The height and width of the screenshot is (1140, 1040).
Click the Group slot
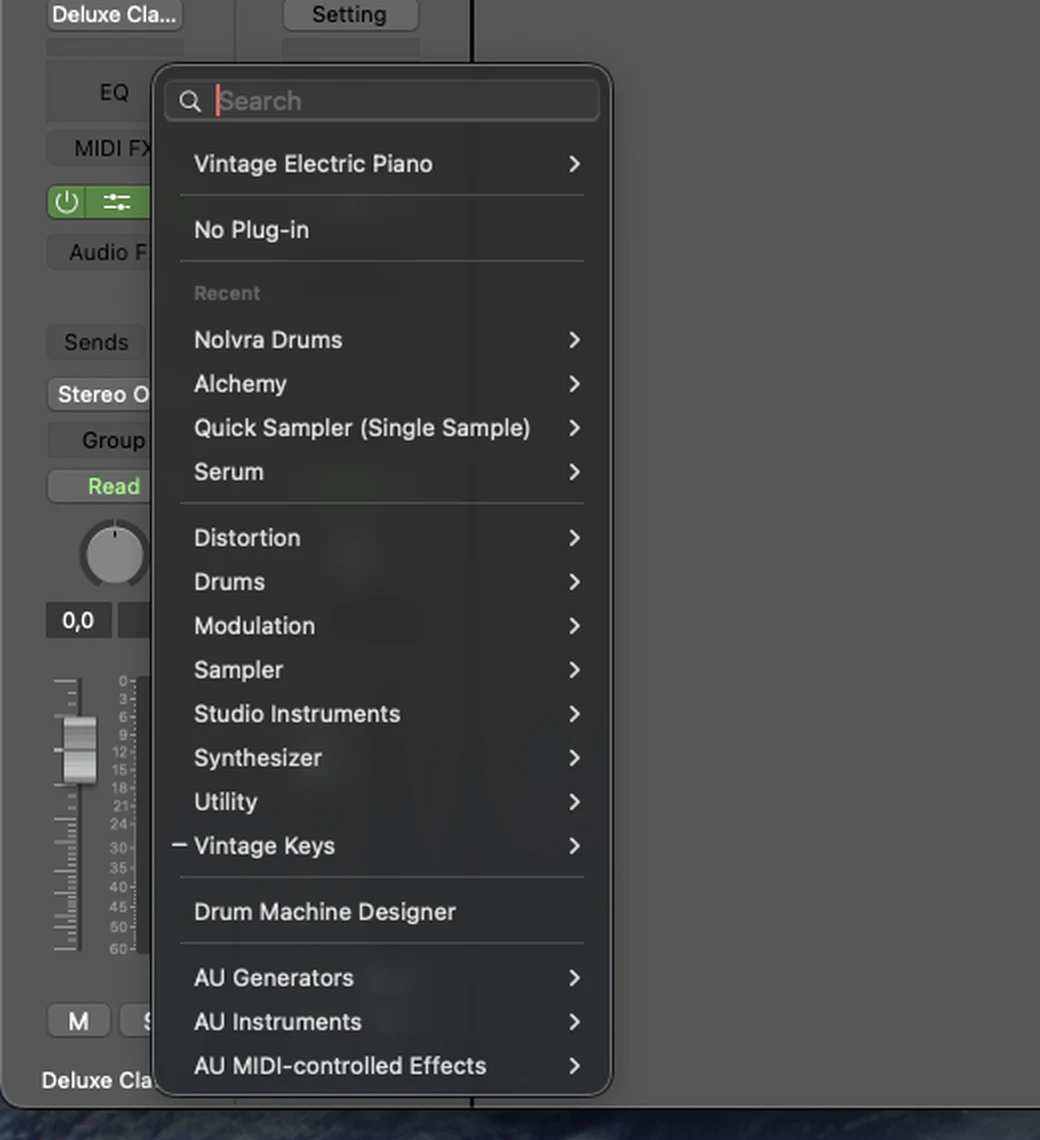pyautogui.click(x=100, y=440)
